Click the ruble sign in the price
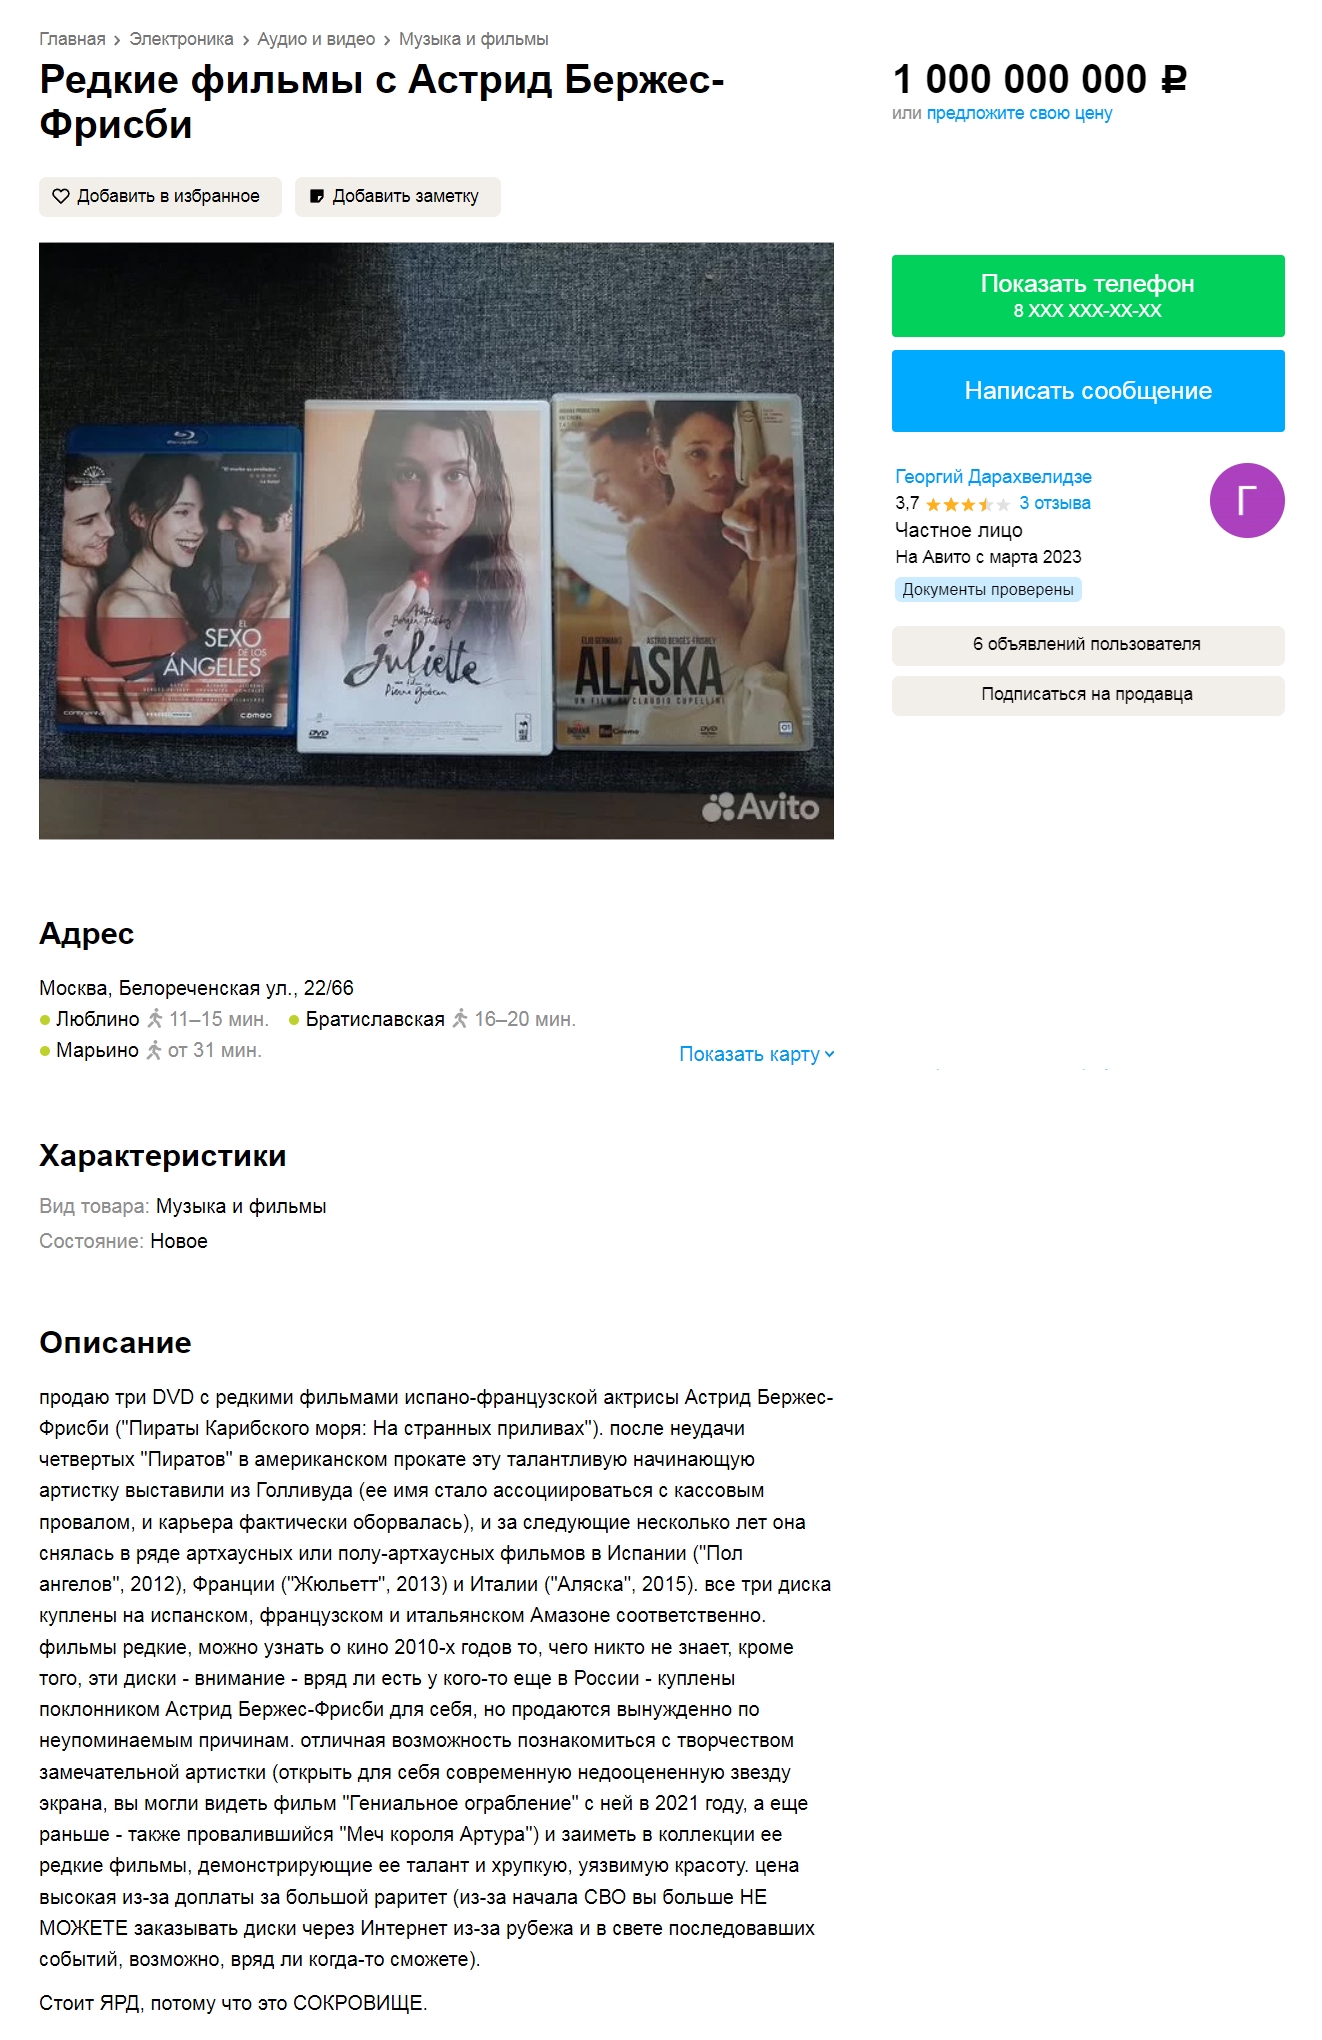 1173,79
